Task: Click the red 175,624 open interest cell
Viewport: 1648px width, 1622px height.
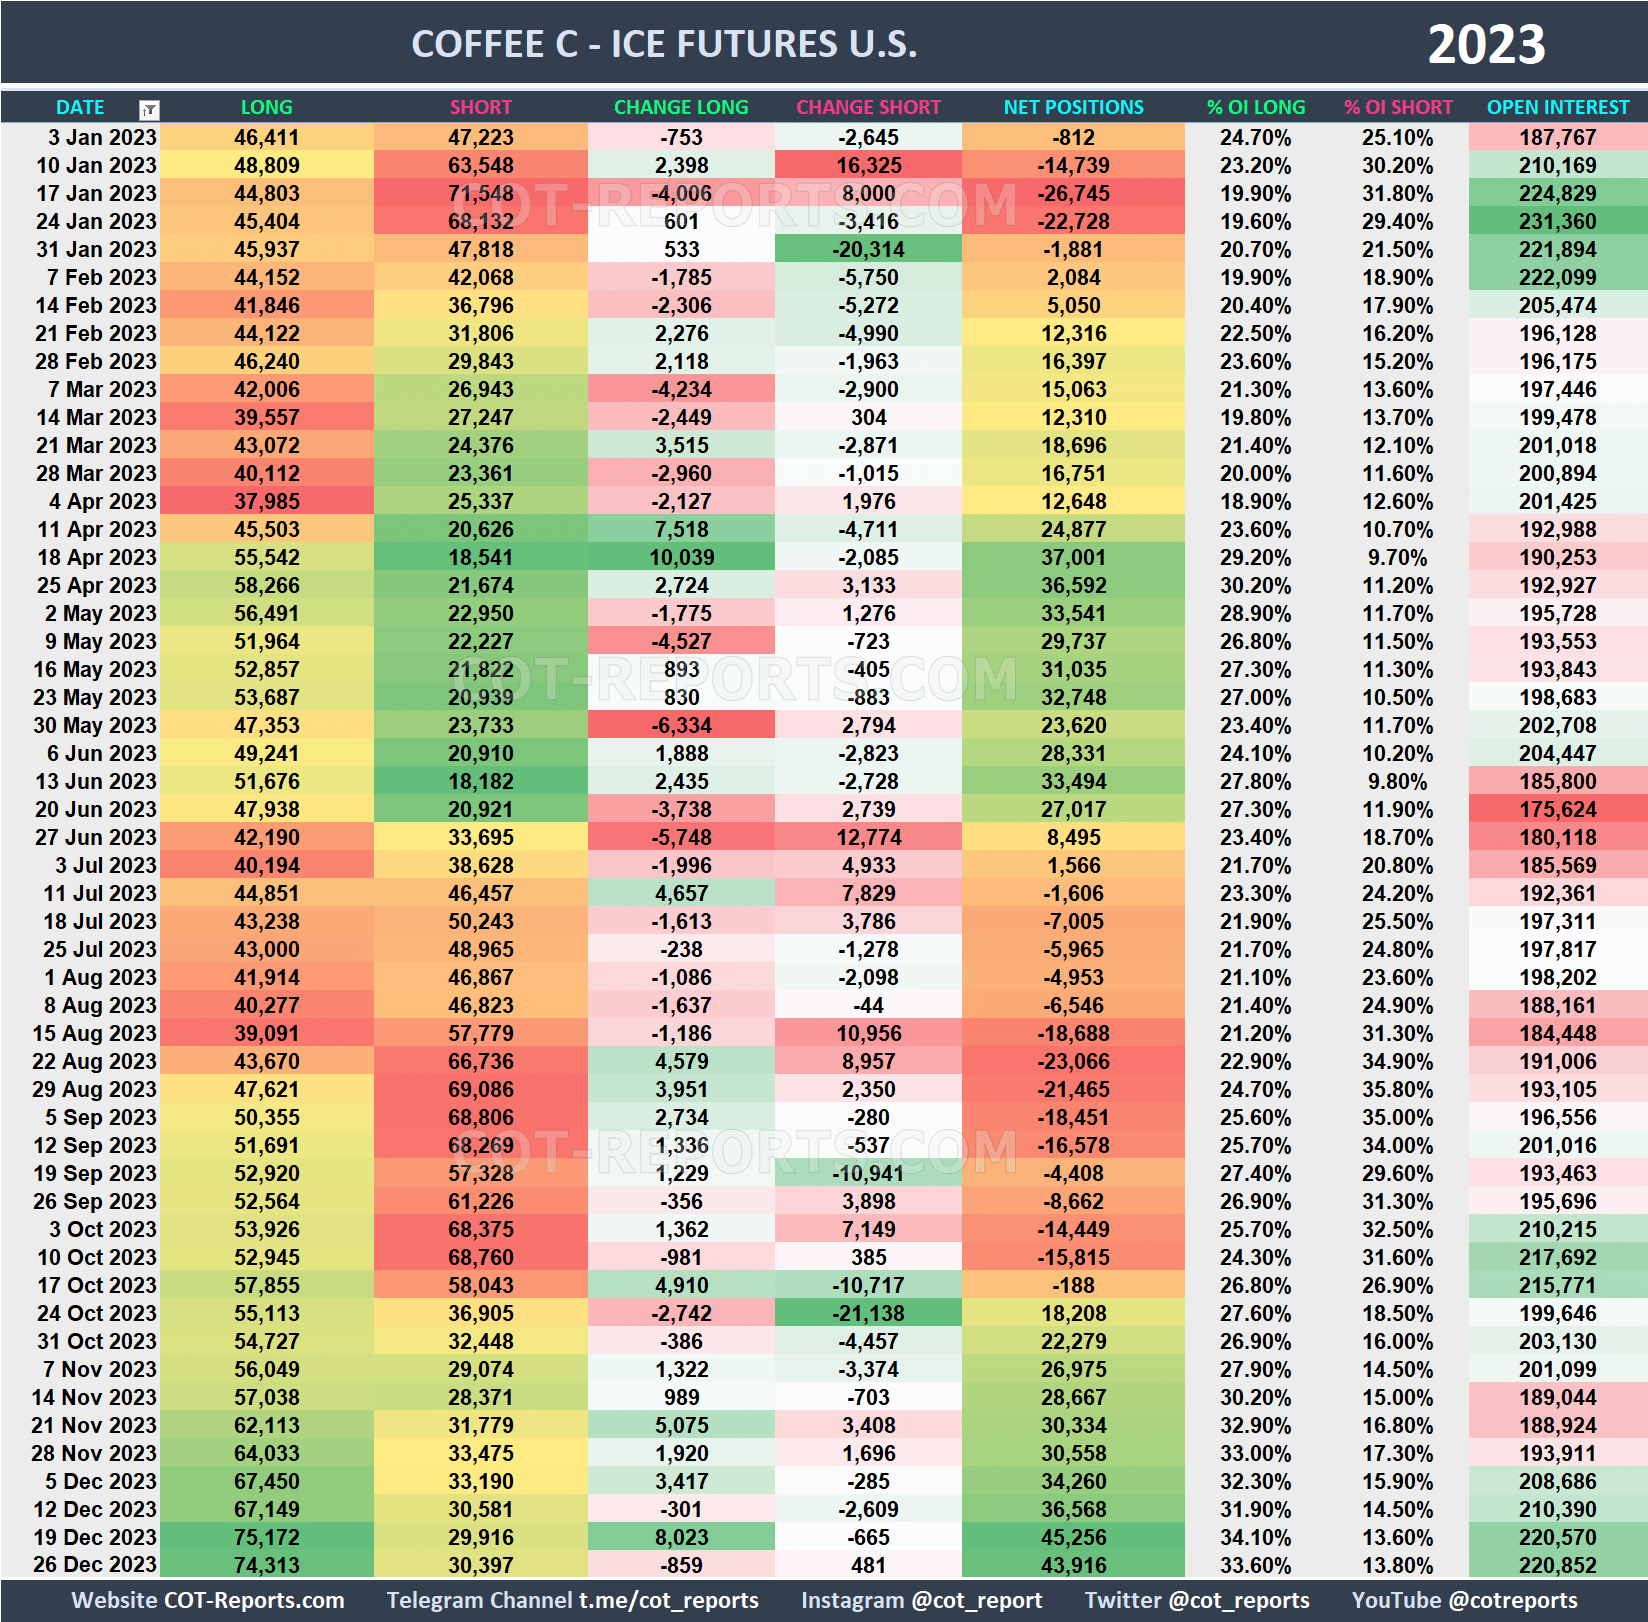Action: (1557, 809)
